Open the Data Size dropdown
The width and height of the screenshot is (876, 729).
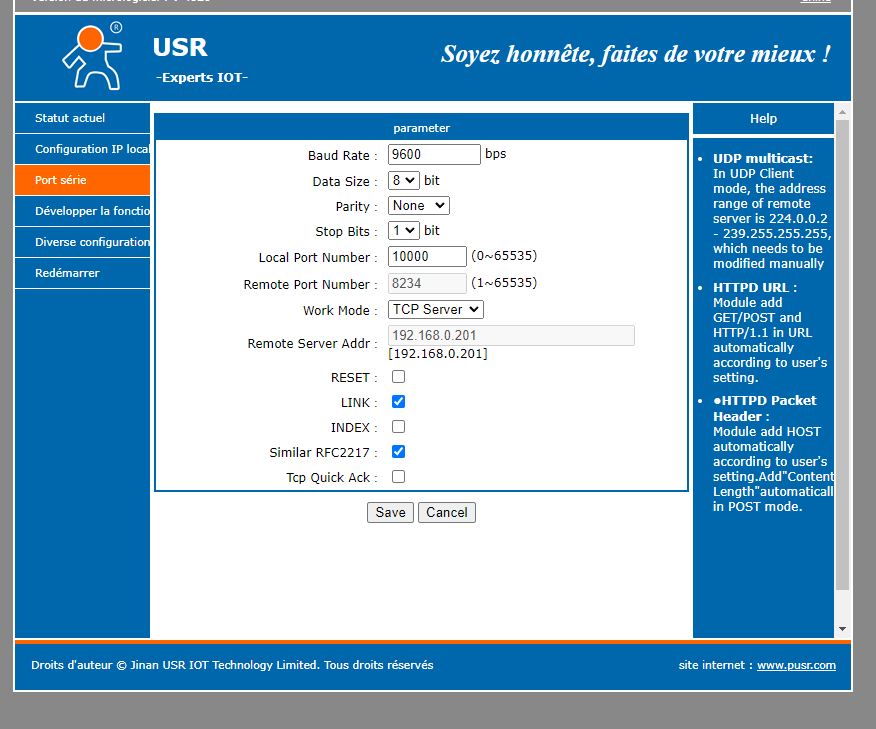coord(403,180)
